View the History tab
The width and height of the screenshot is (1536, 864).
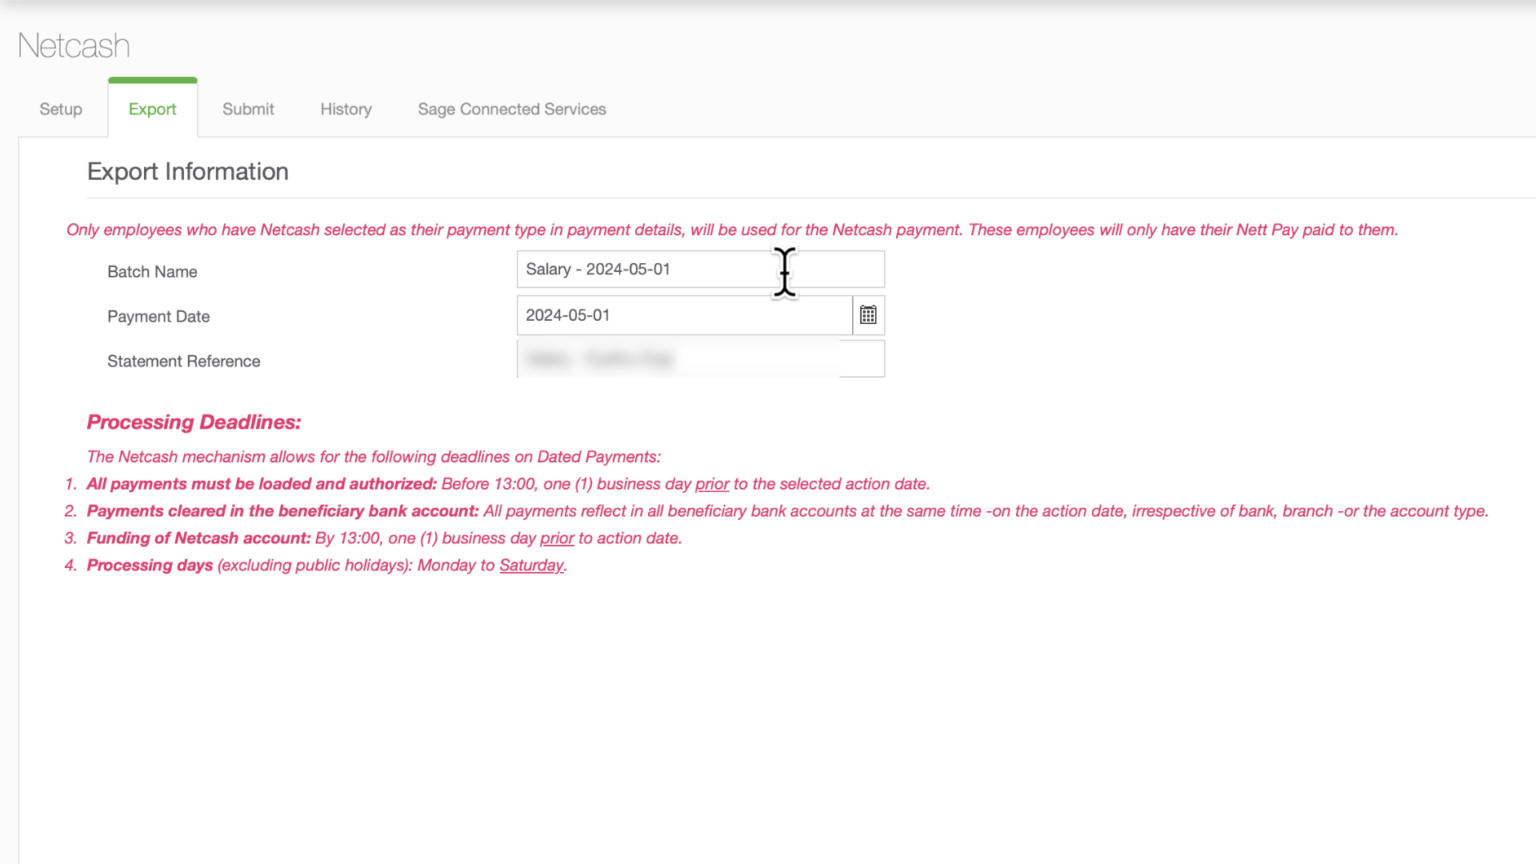point(345,108)
